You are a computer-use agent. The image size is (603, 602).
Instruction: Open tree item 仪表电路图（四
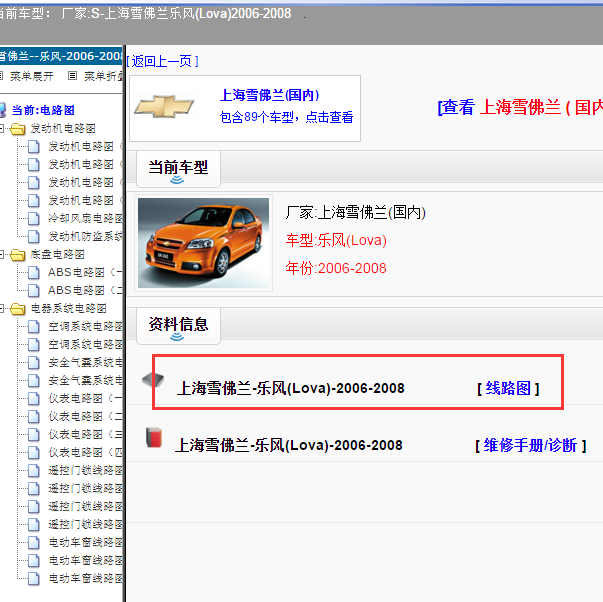(x=85, y=452)
